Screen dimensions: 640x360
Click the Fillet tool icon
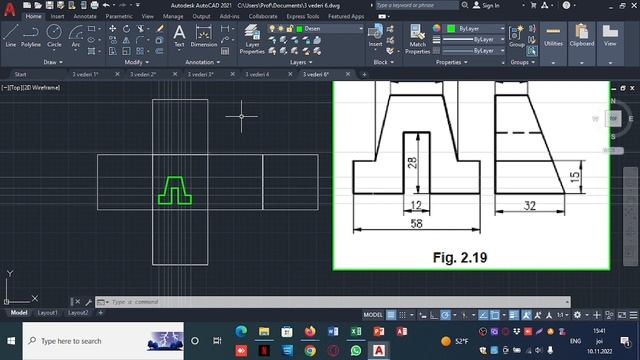[140, 40]
